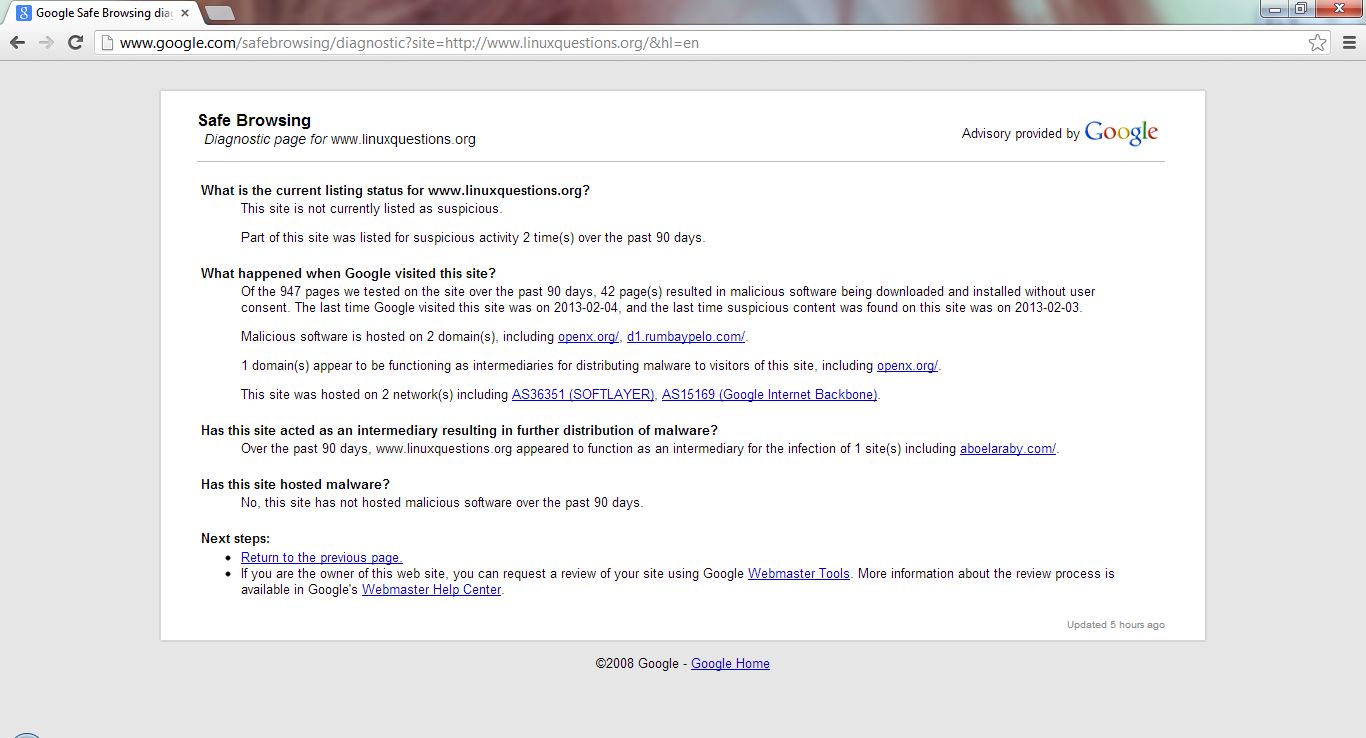Click 'What is the current listing status' heading

pos(395,191)
